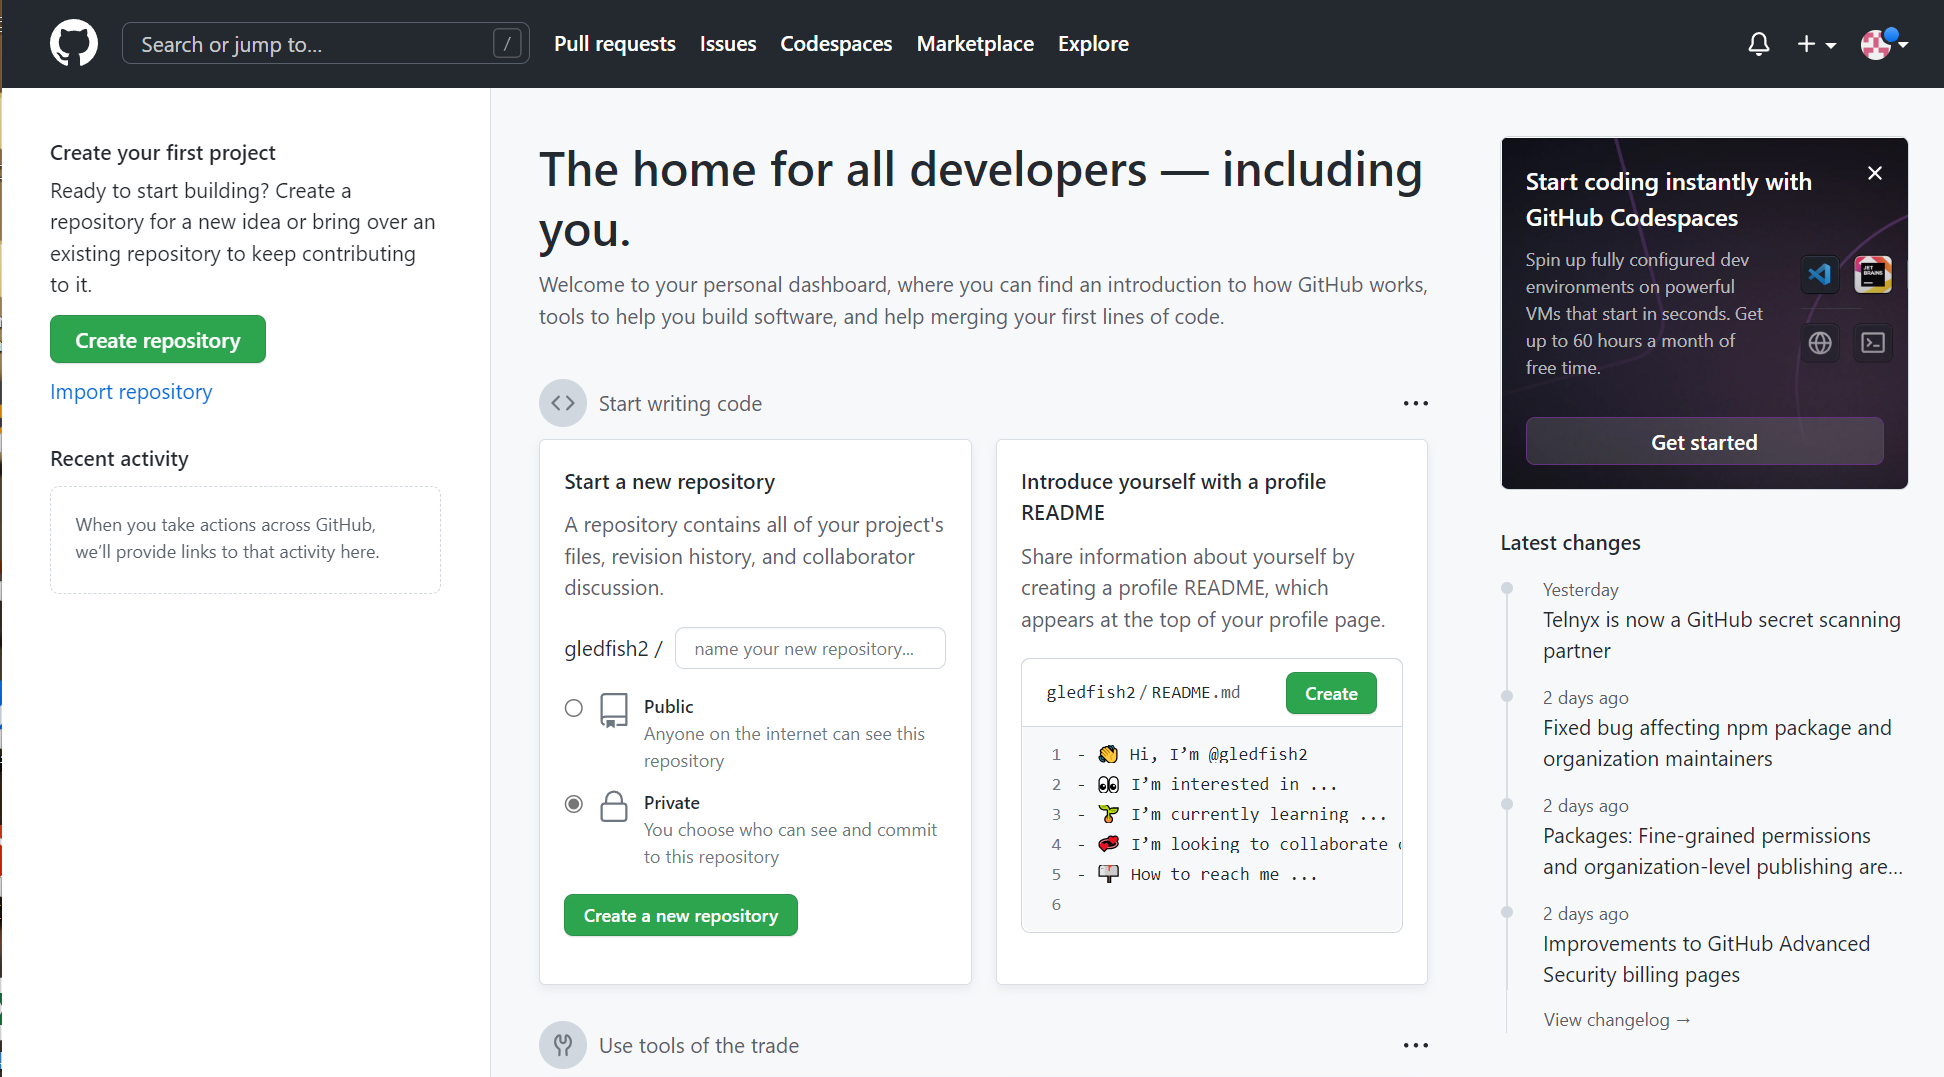Image resolution: width=1944 pixels, height=1077 pixels.
Task: Open the three-dot menu for Start writing code
Action: coord(1415,403)
